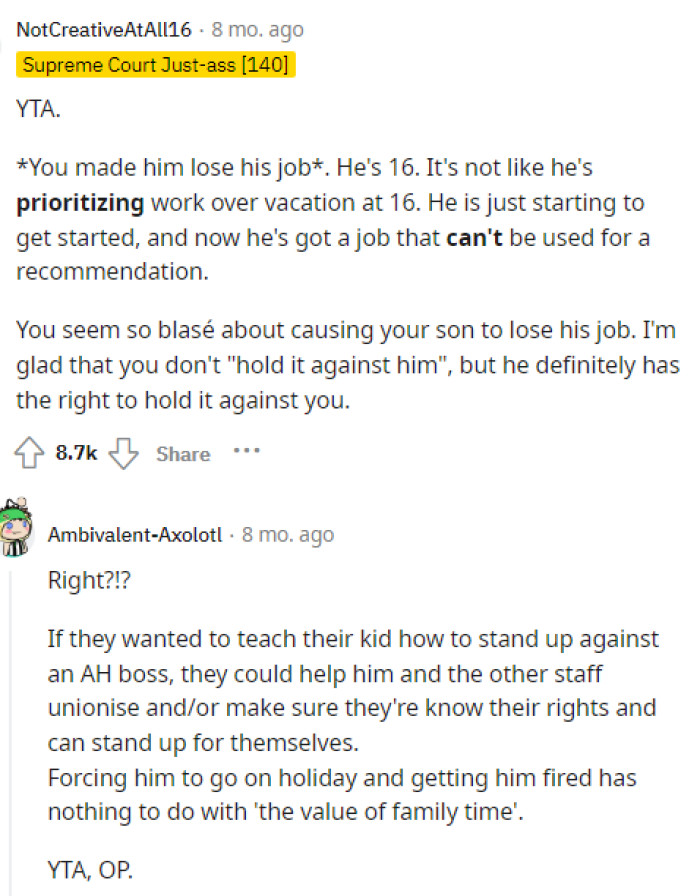Click the upward vote arrow beside 8.7k

[x=29, y=453]
